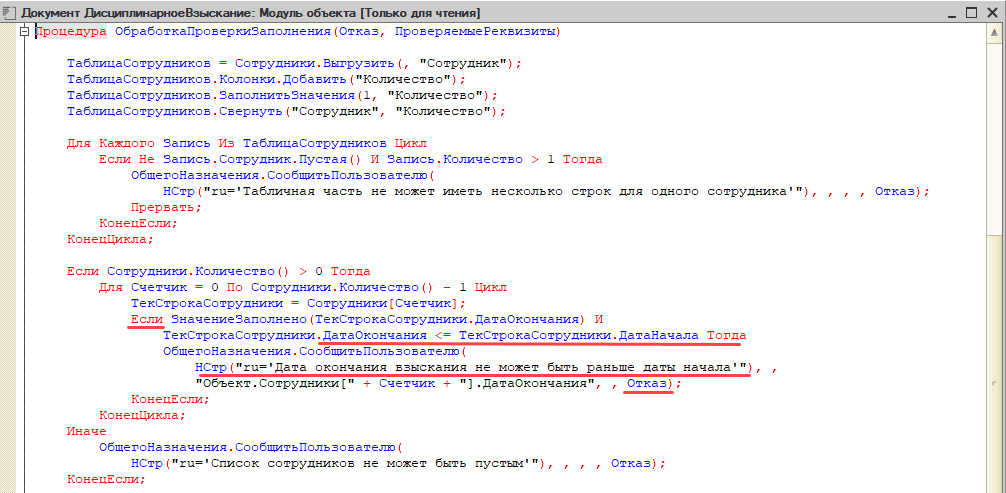Maximize the Модуль объекта window
The image size is (1006, 493).
pyautogui.click(x=971, y=12)
